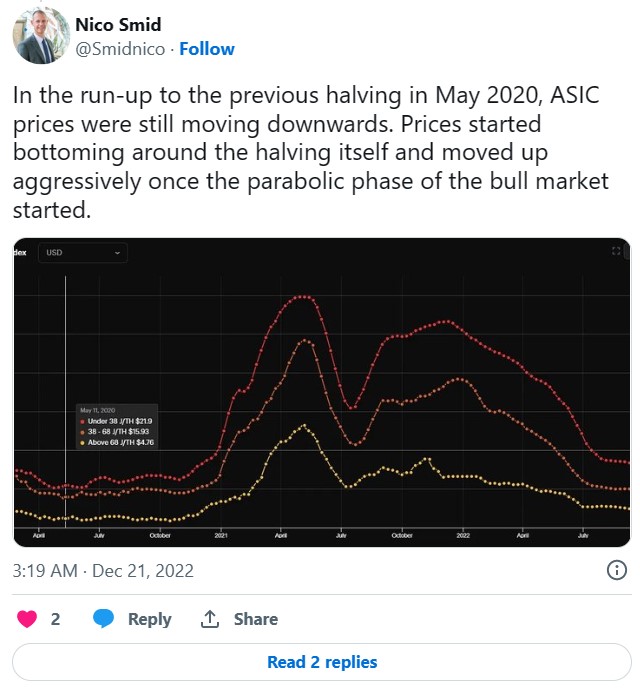Click the Above 68 J/TH yellow legend dot
640x691 pixels.
[x=82, y=443]
